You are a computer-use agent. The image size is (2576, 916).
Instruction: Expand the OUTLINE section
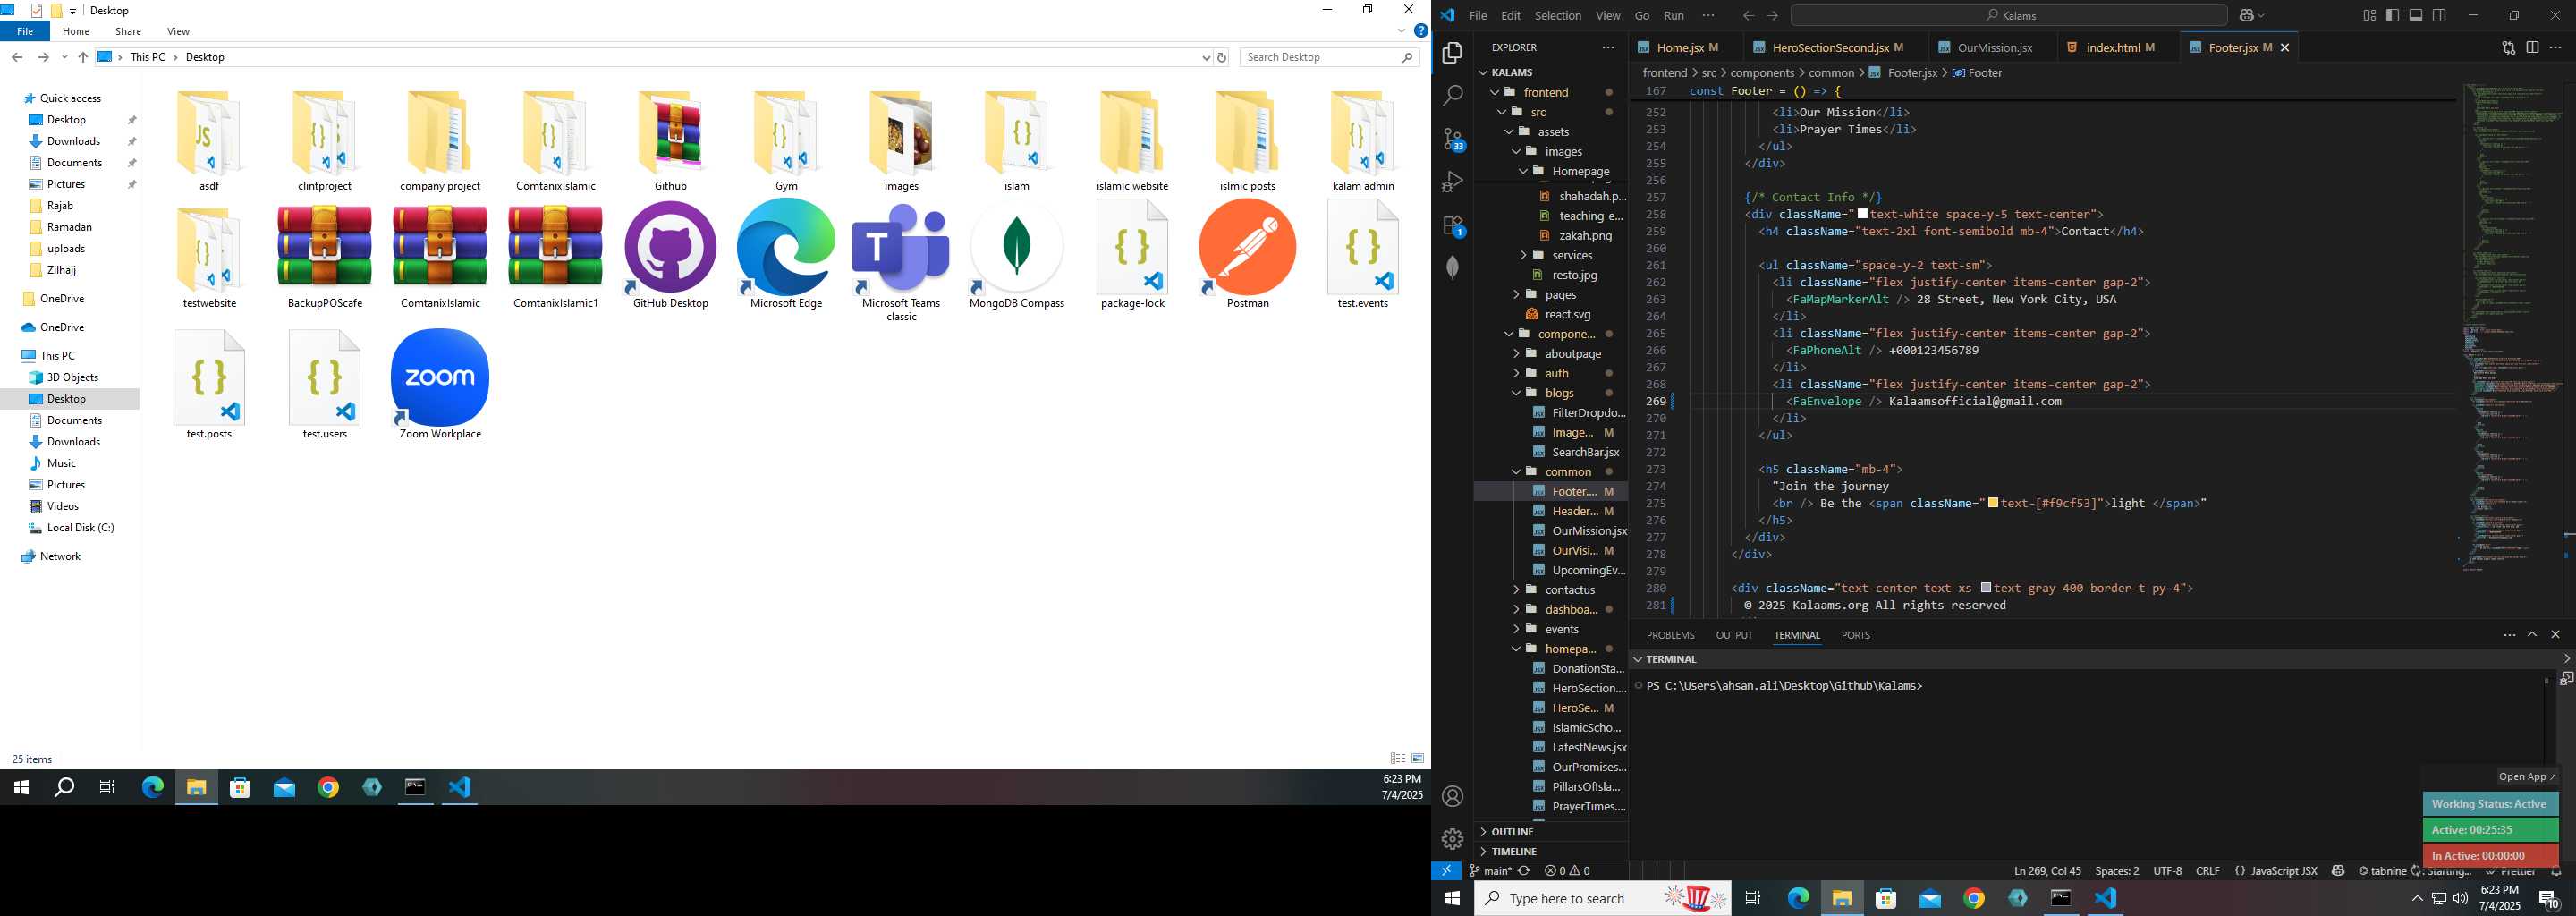1552,831
